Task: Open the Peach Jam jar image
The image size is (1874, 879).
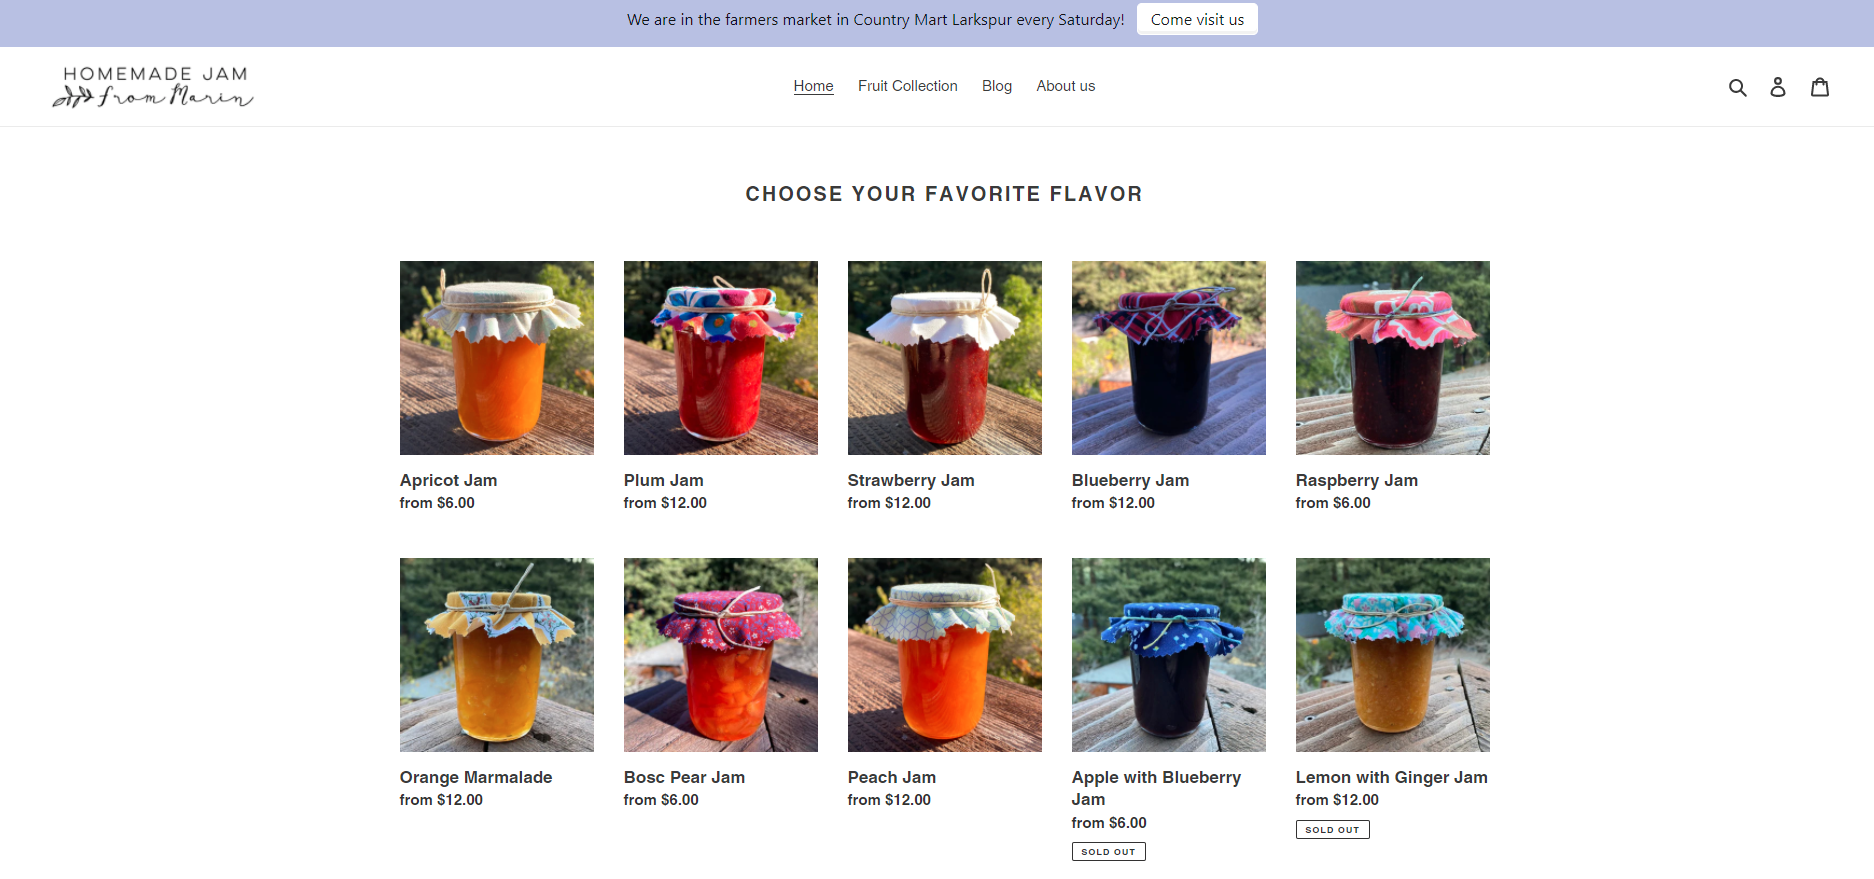Action: click(x=944, y=655)
